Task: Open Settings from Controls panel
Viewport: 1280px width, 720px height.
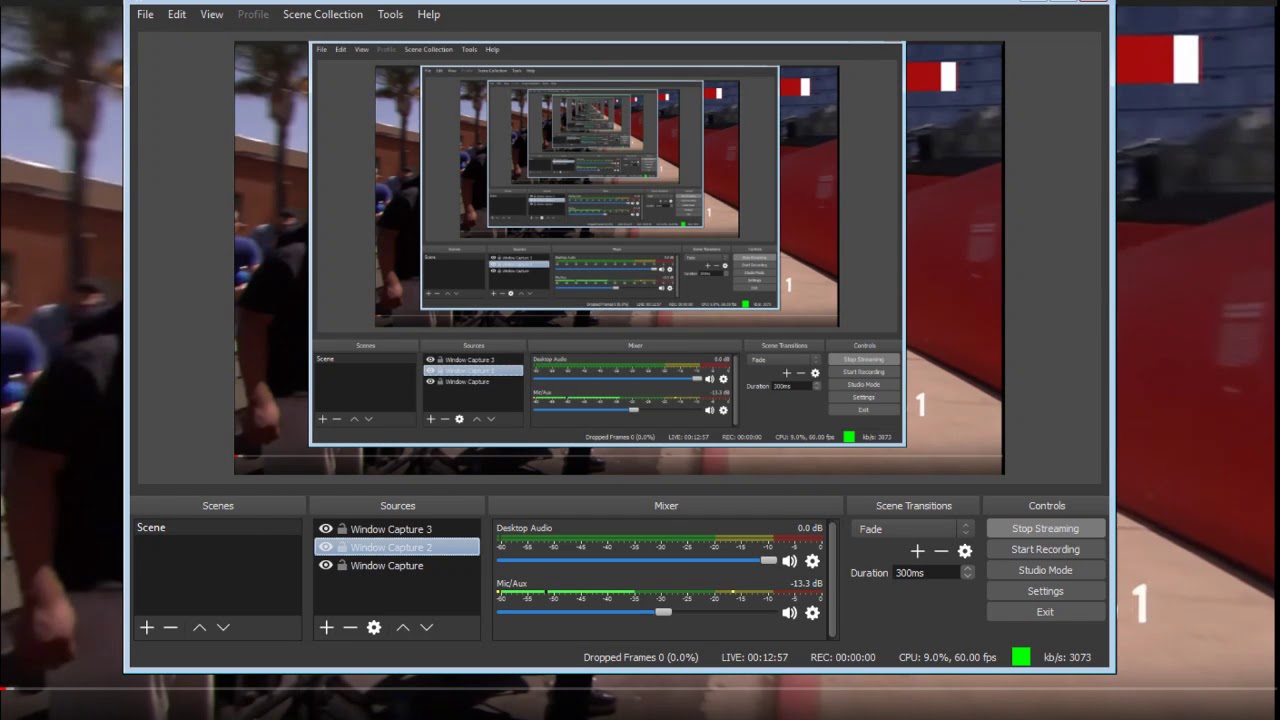Action: tap(1045, 591)
